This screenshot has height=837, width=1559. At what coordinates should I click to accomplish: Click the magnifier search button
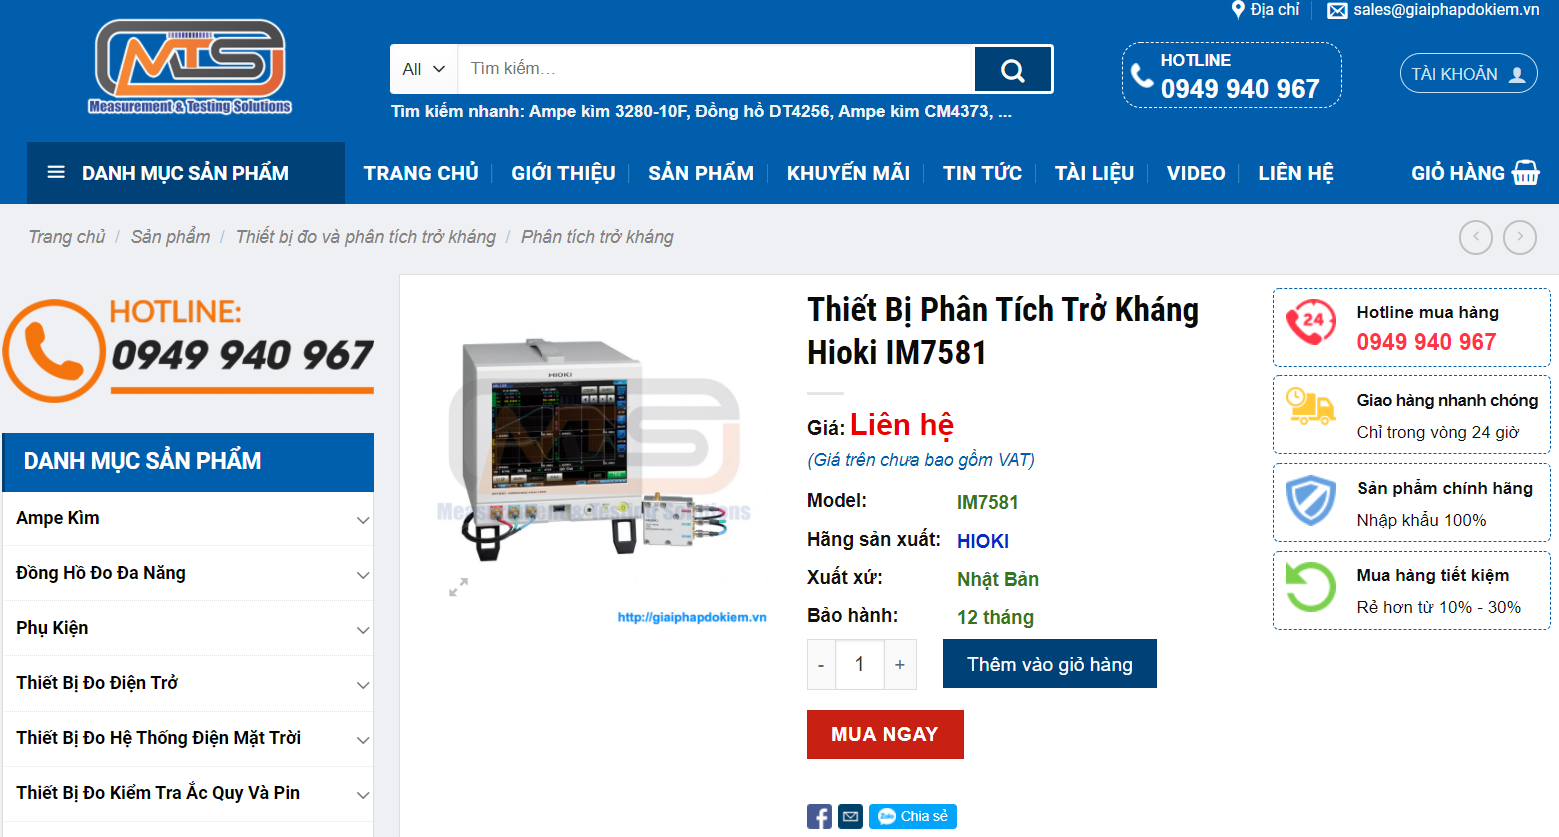1013,69
